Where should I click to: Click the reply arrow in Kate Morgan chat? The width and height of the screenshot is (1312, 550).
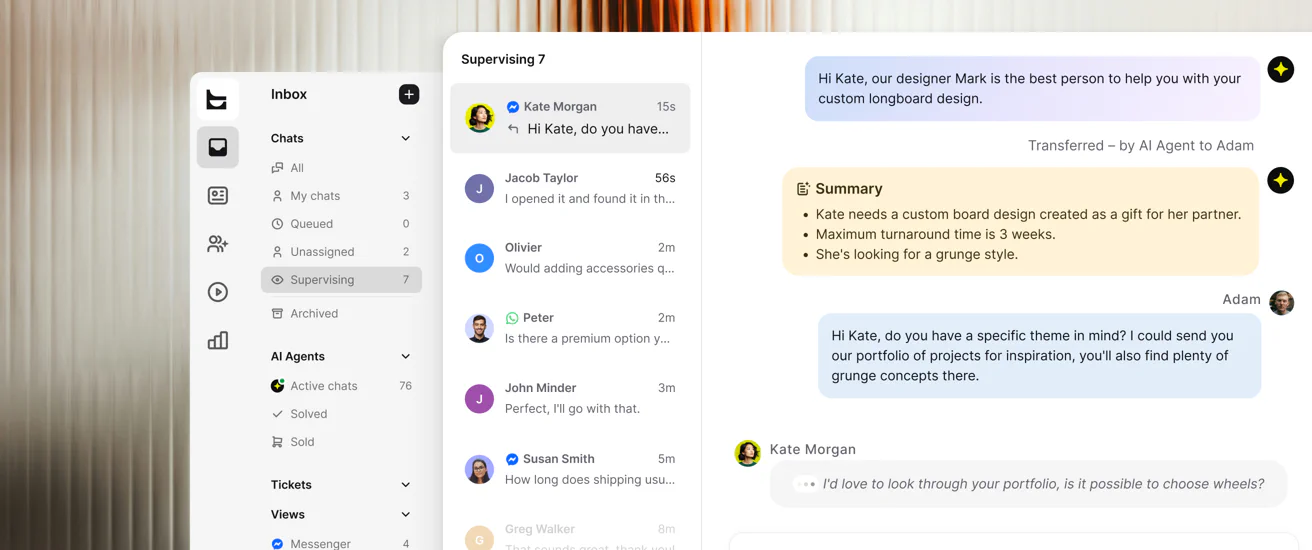pos(513,129)
